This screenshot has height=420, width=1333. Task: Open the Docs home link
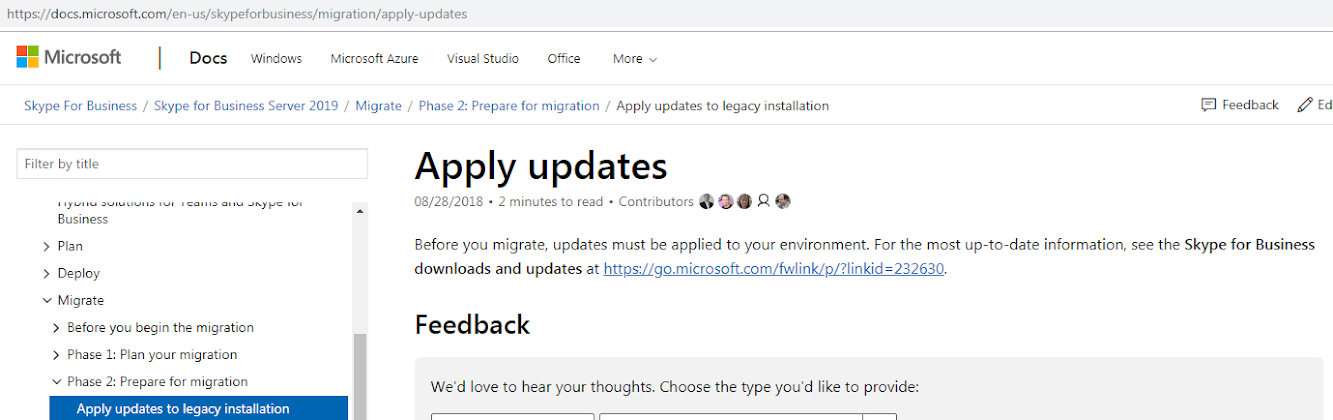tap(208, 58)
